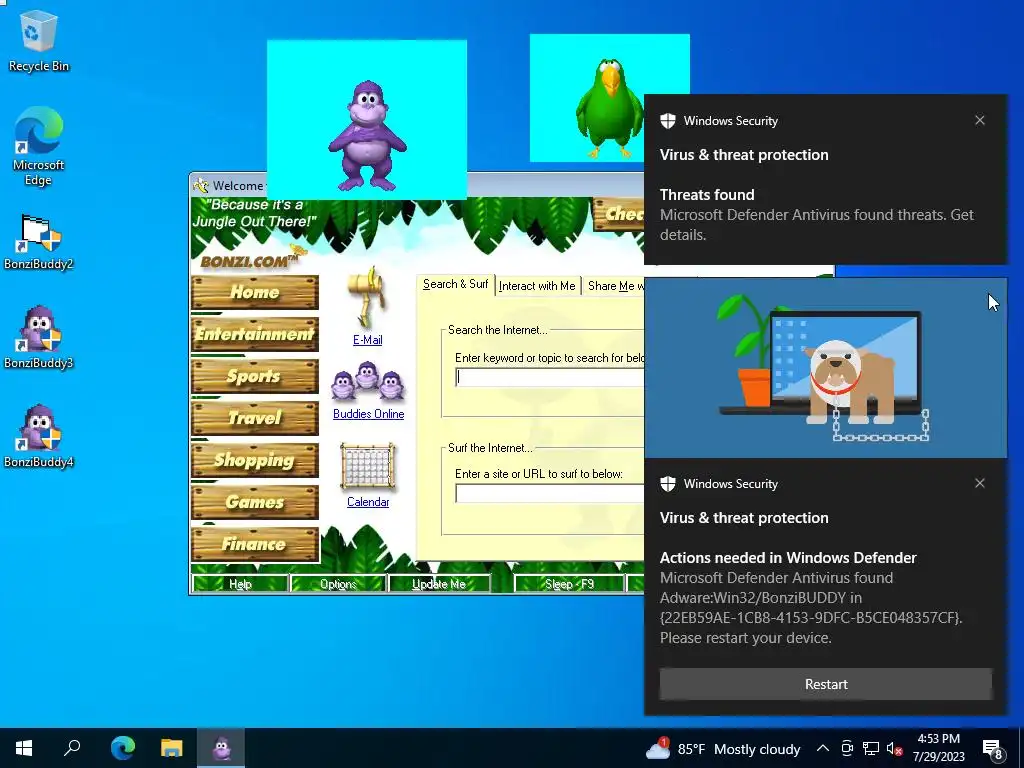The height and width of the screenshot is (768, 1024).
Task: Dismiss the Actions needed notification
Action: coord(980,483)
